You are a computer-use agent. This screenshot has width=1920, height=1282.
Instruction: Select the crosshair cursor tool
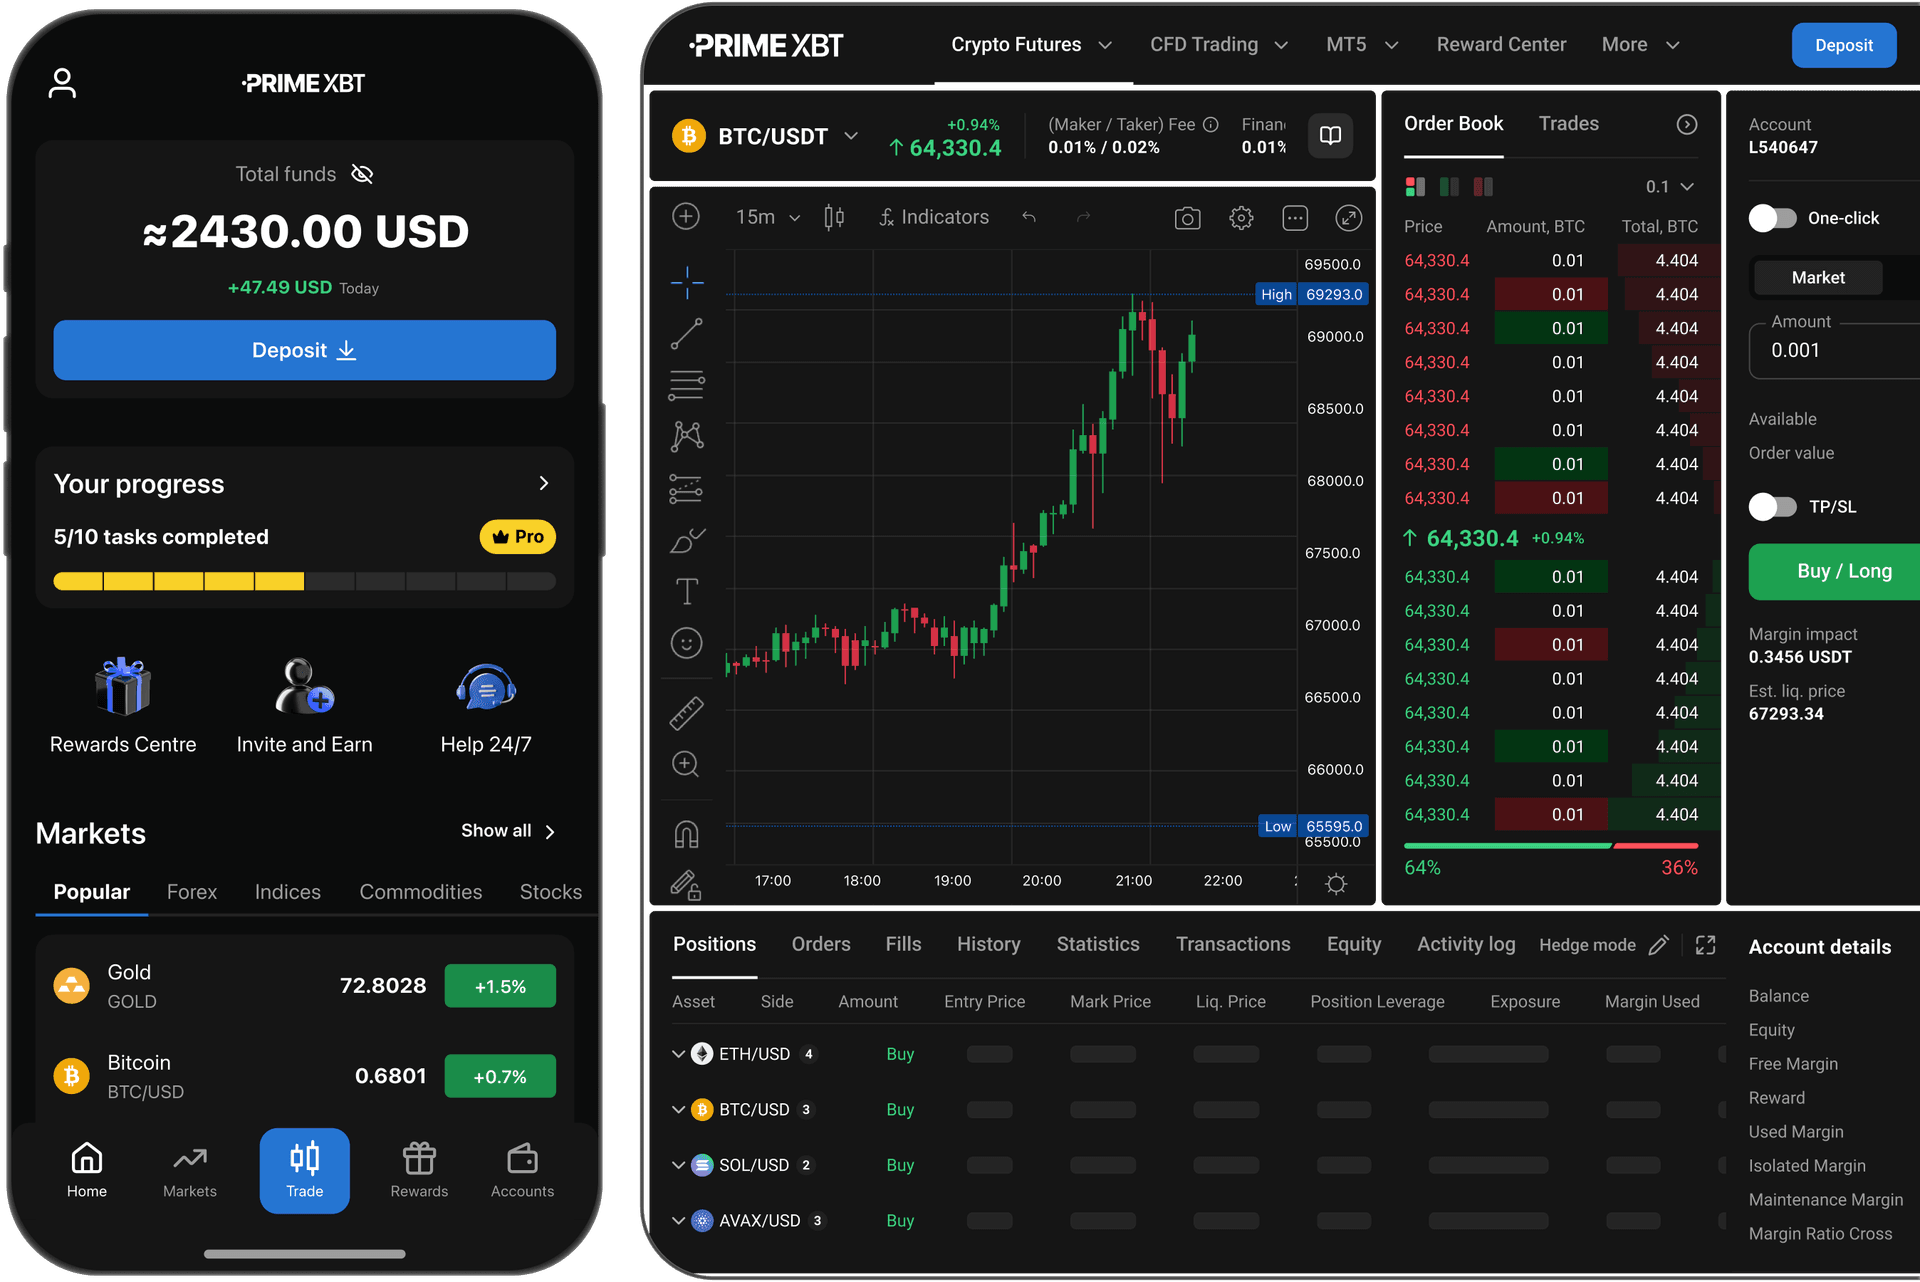tap(687, 283)
